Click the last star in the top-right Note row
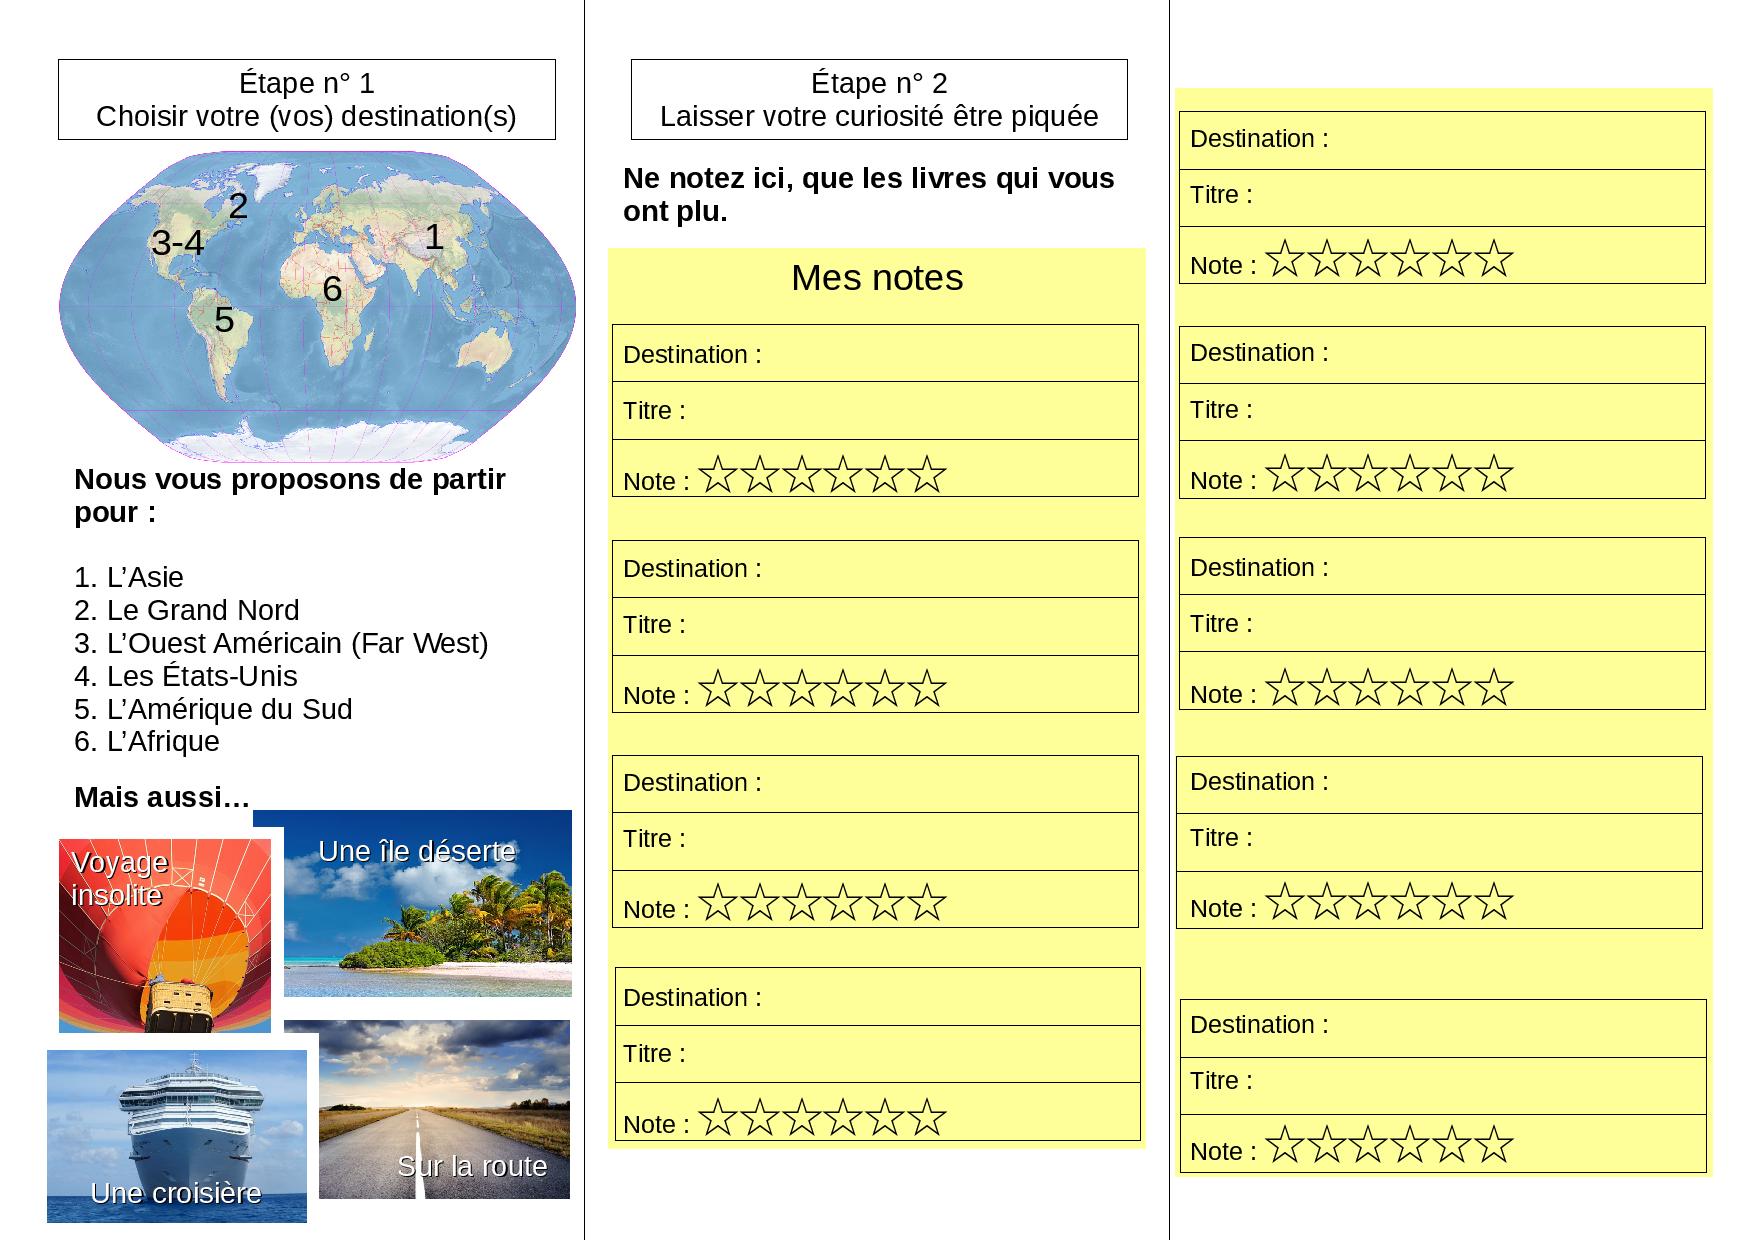The width and height of the screenshot is (1754, 1240). 1494,259
